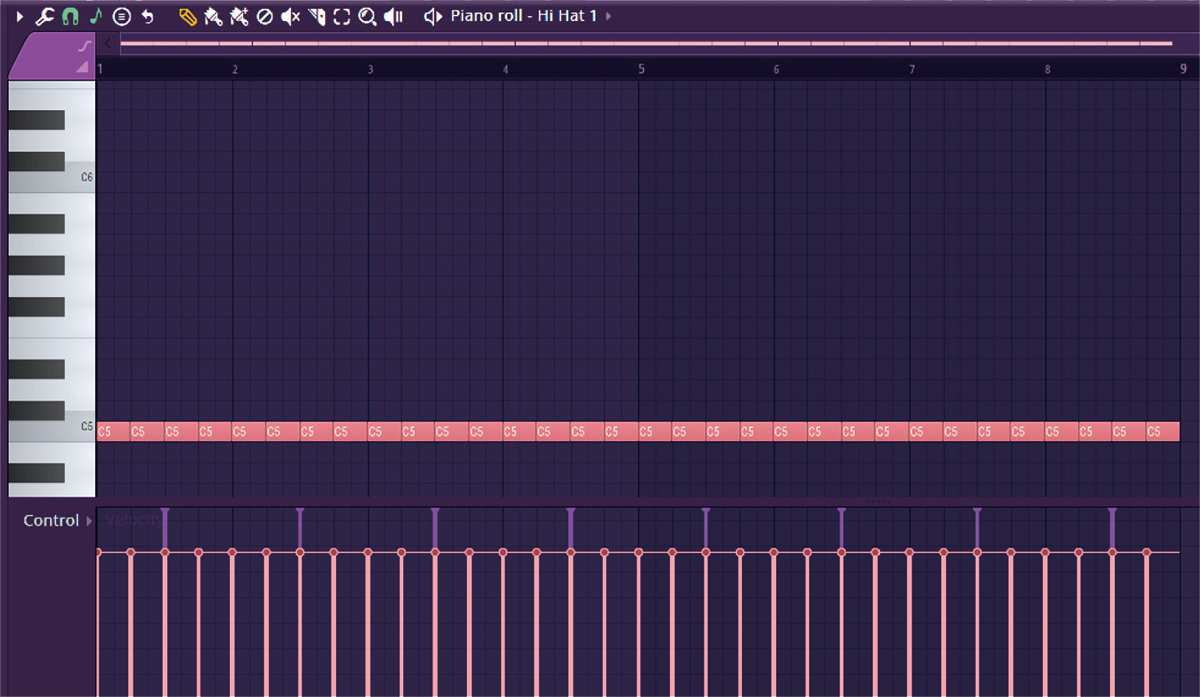Open the Tools wrench menu
Image resolution: width=1200 pixels, height=697 pixels.
point(44,15)
